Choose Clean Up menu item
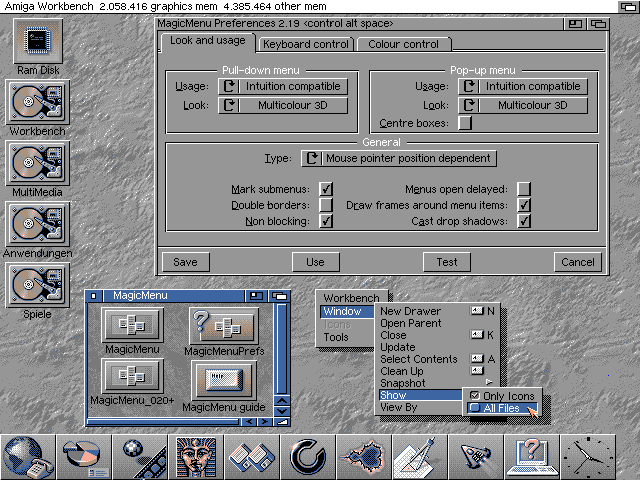Viewport: 640px width, 480px height. pyautogui.click(x=437, y=371)
